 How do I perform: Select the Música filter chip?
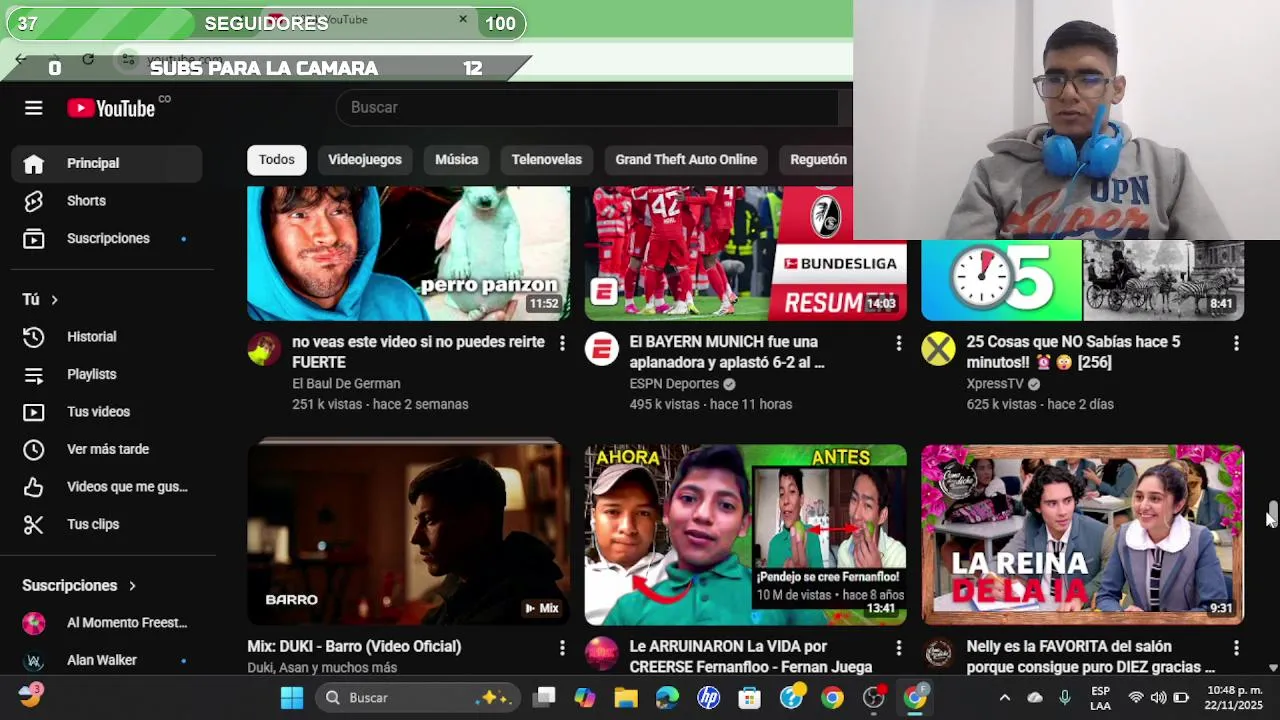457,159
